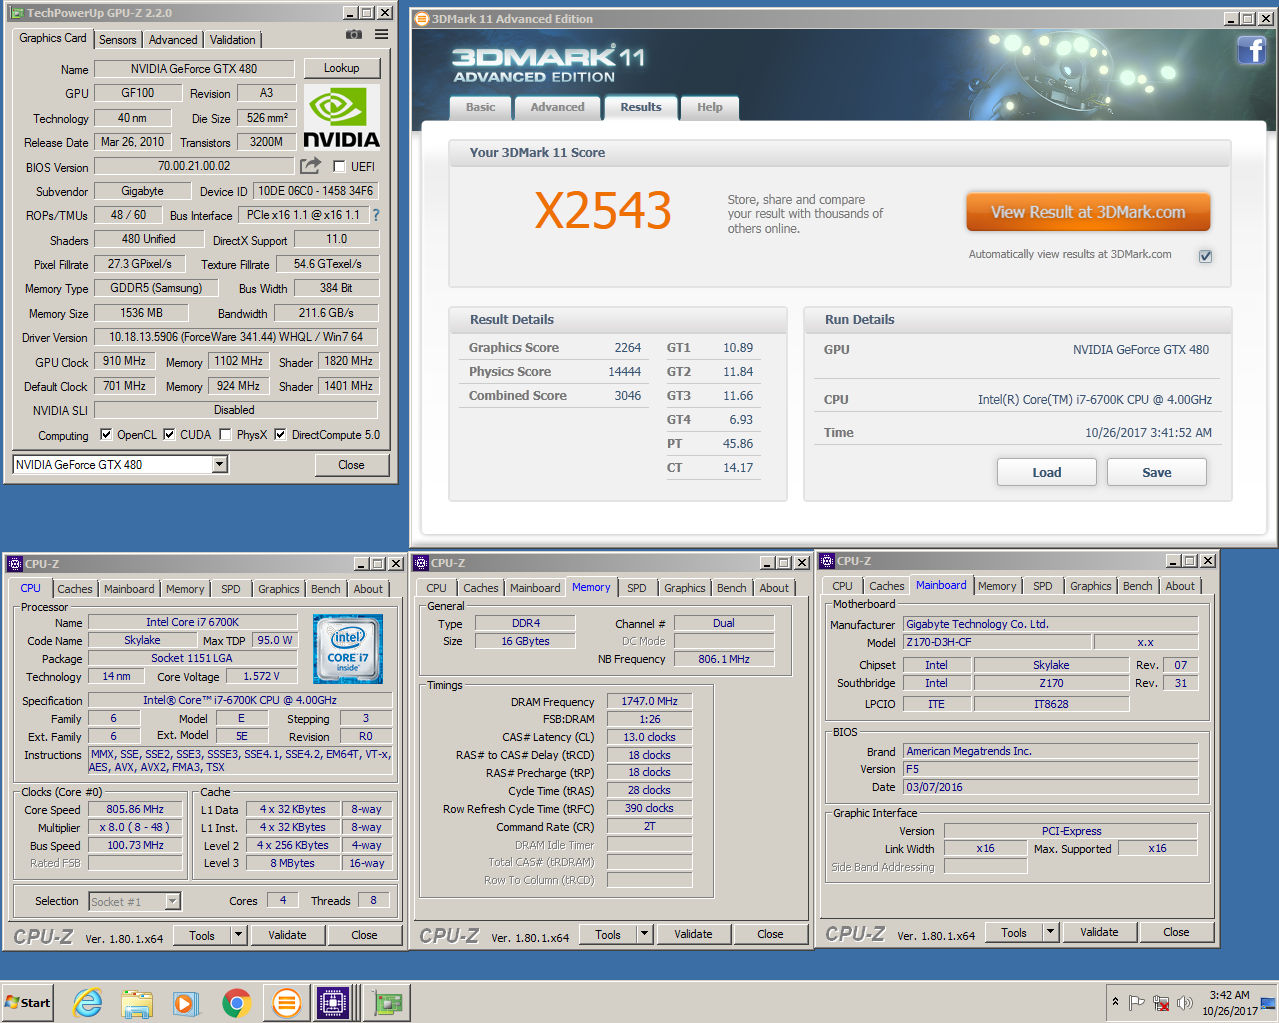Click the GPU-Z taskbar icon
Viewport: 1279px width, 1023px height.
point(386,1002)
